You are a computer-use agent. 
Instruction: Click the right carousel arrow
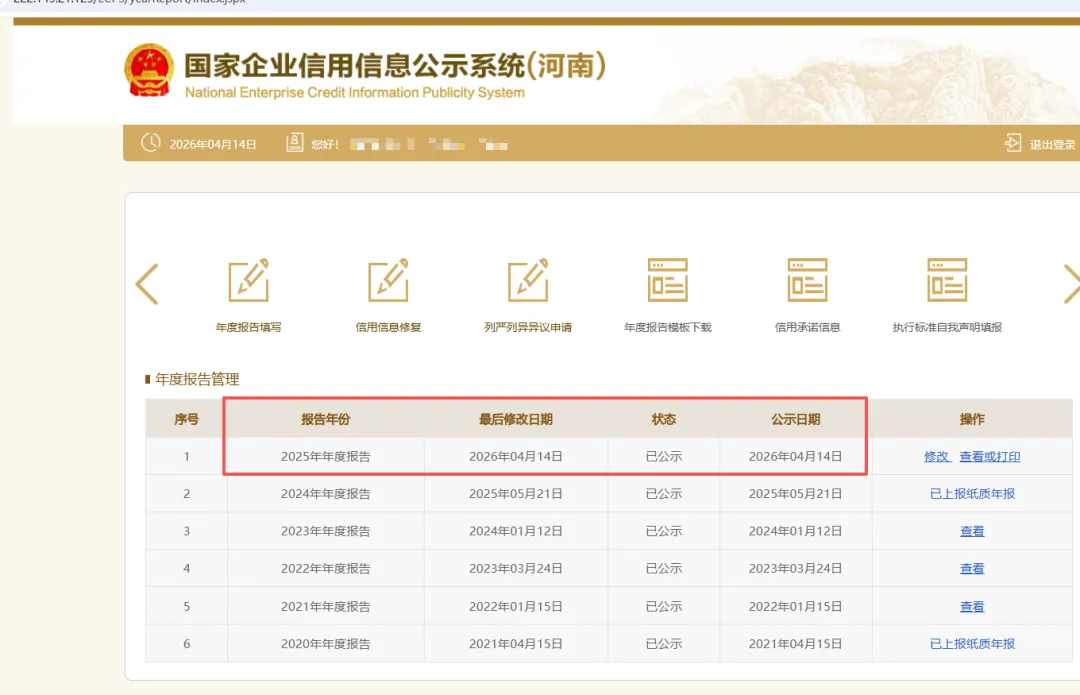pos(1072,284)
